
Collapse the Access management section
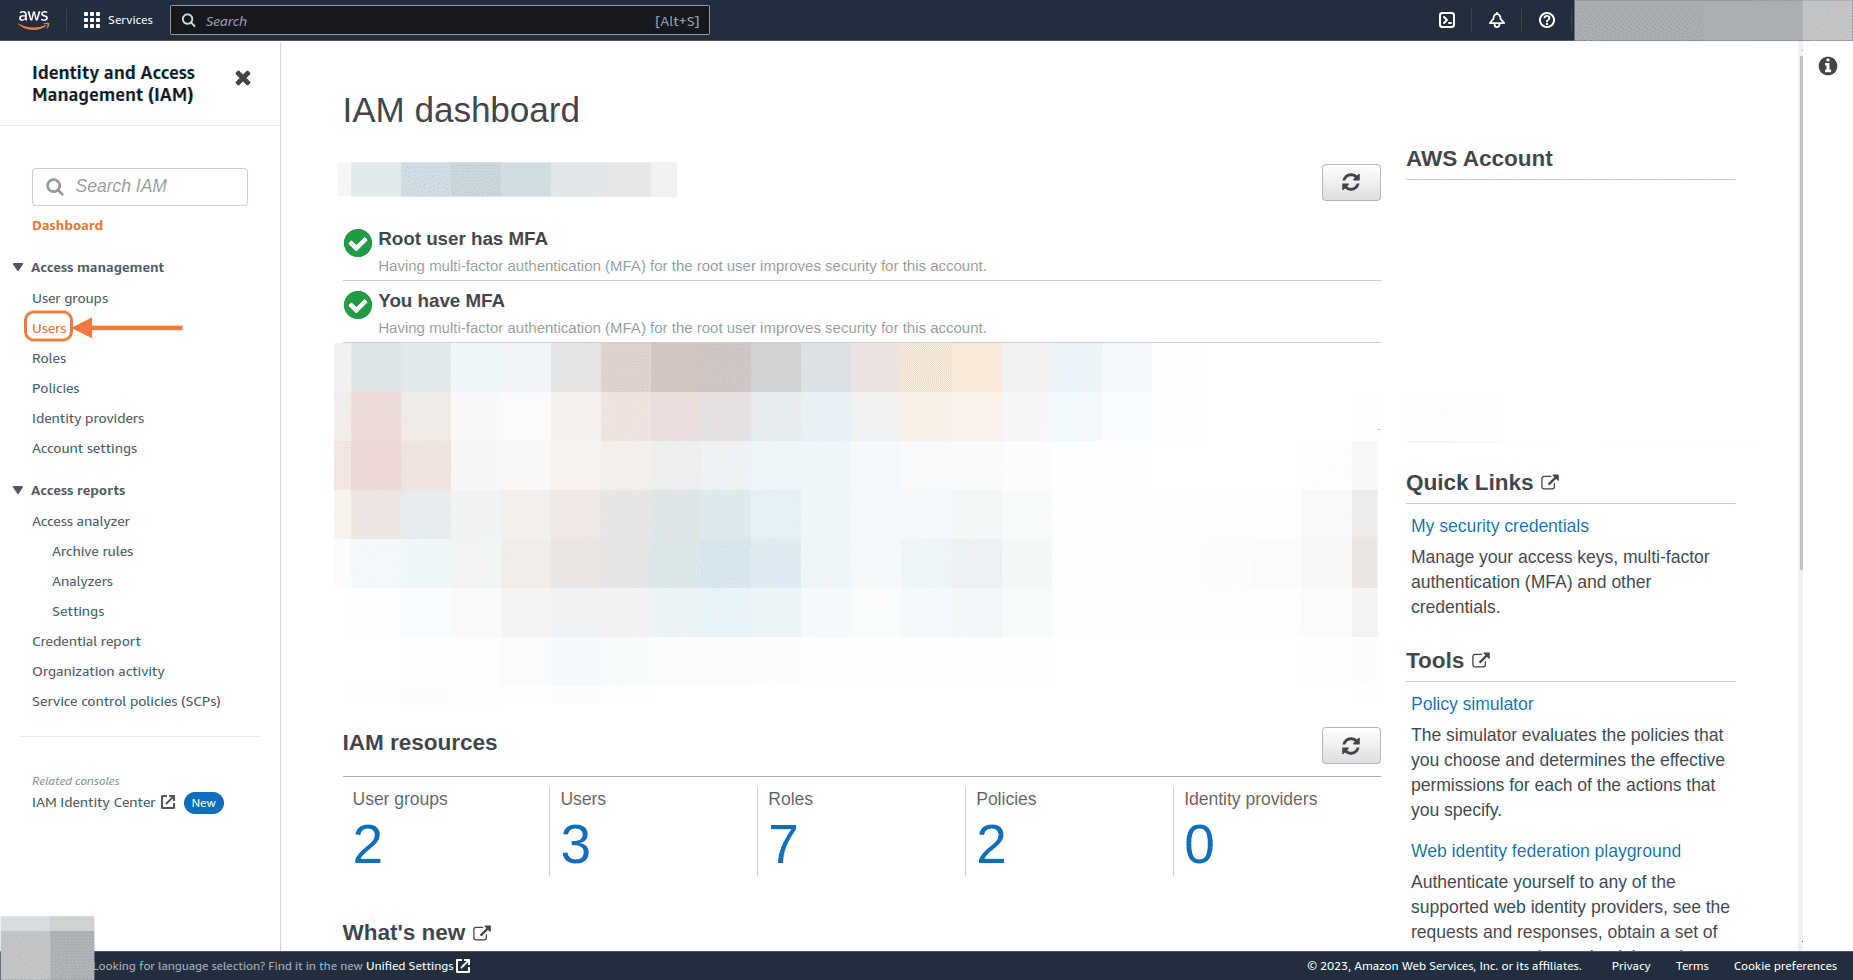(x=18, y=267)
